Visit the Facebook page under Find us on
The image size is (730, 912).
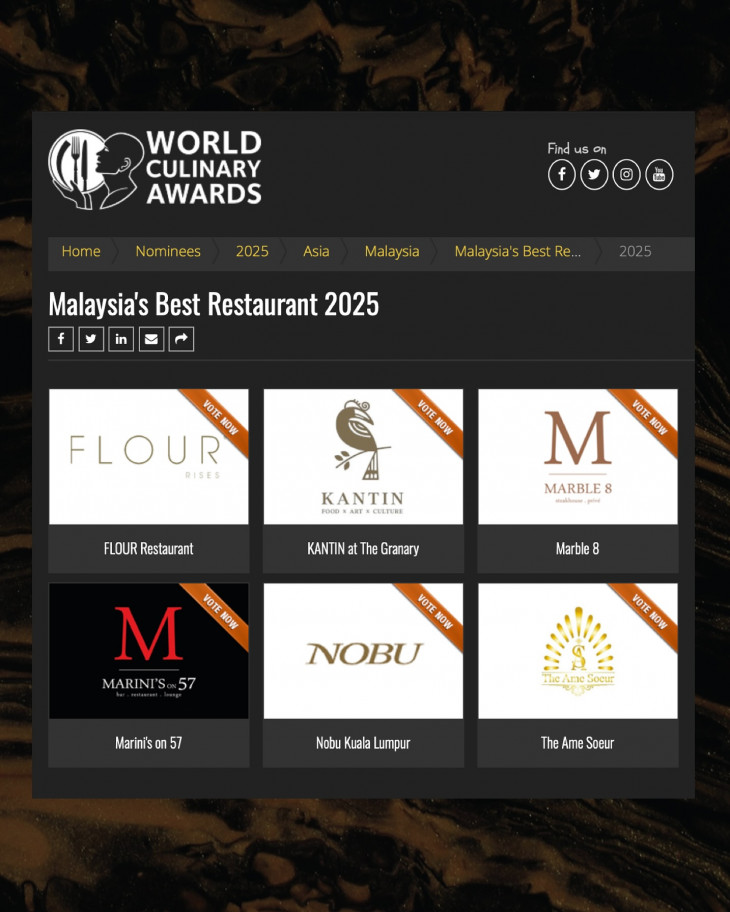[x=562, y=174]
